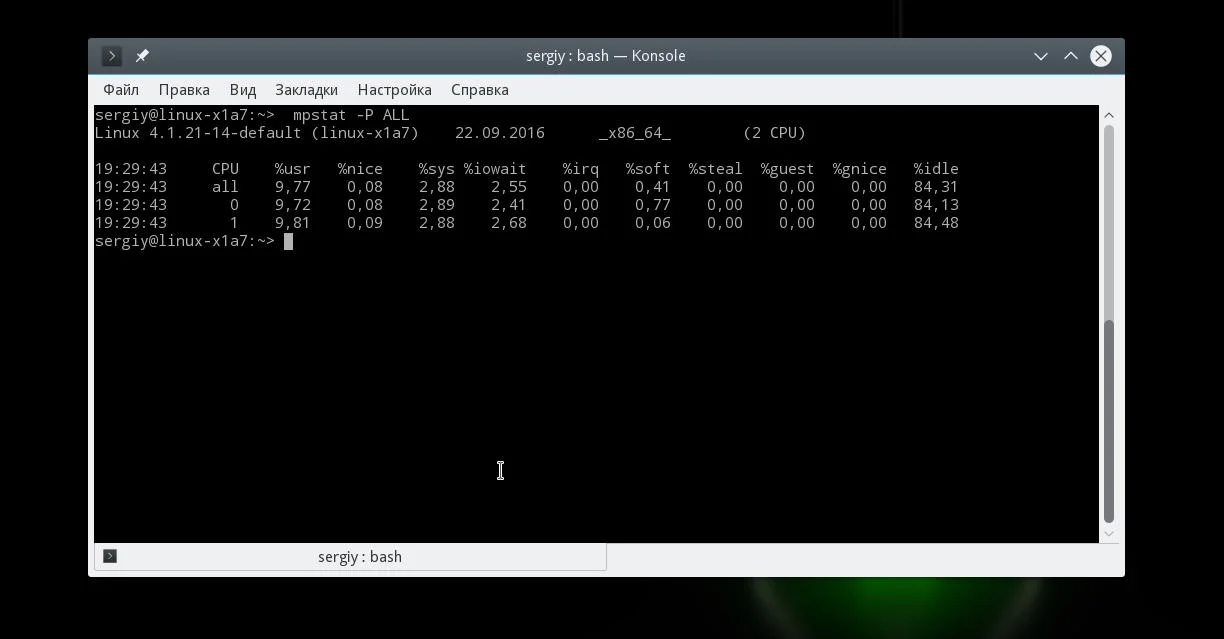Viewport: 1224px width, 639px height.
Task: Click the '(2 CPU)' text
Action: pyautogui.click(x=774, y=133)
